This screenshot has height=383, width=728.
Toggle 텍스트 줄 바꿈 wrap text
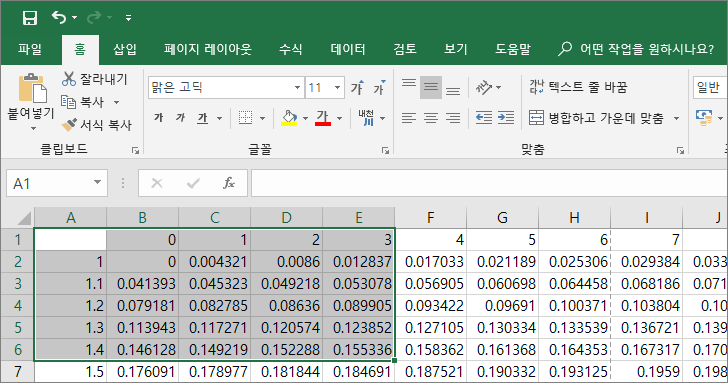click(x=578, y=87)
